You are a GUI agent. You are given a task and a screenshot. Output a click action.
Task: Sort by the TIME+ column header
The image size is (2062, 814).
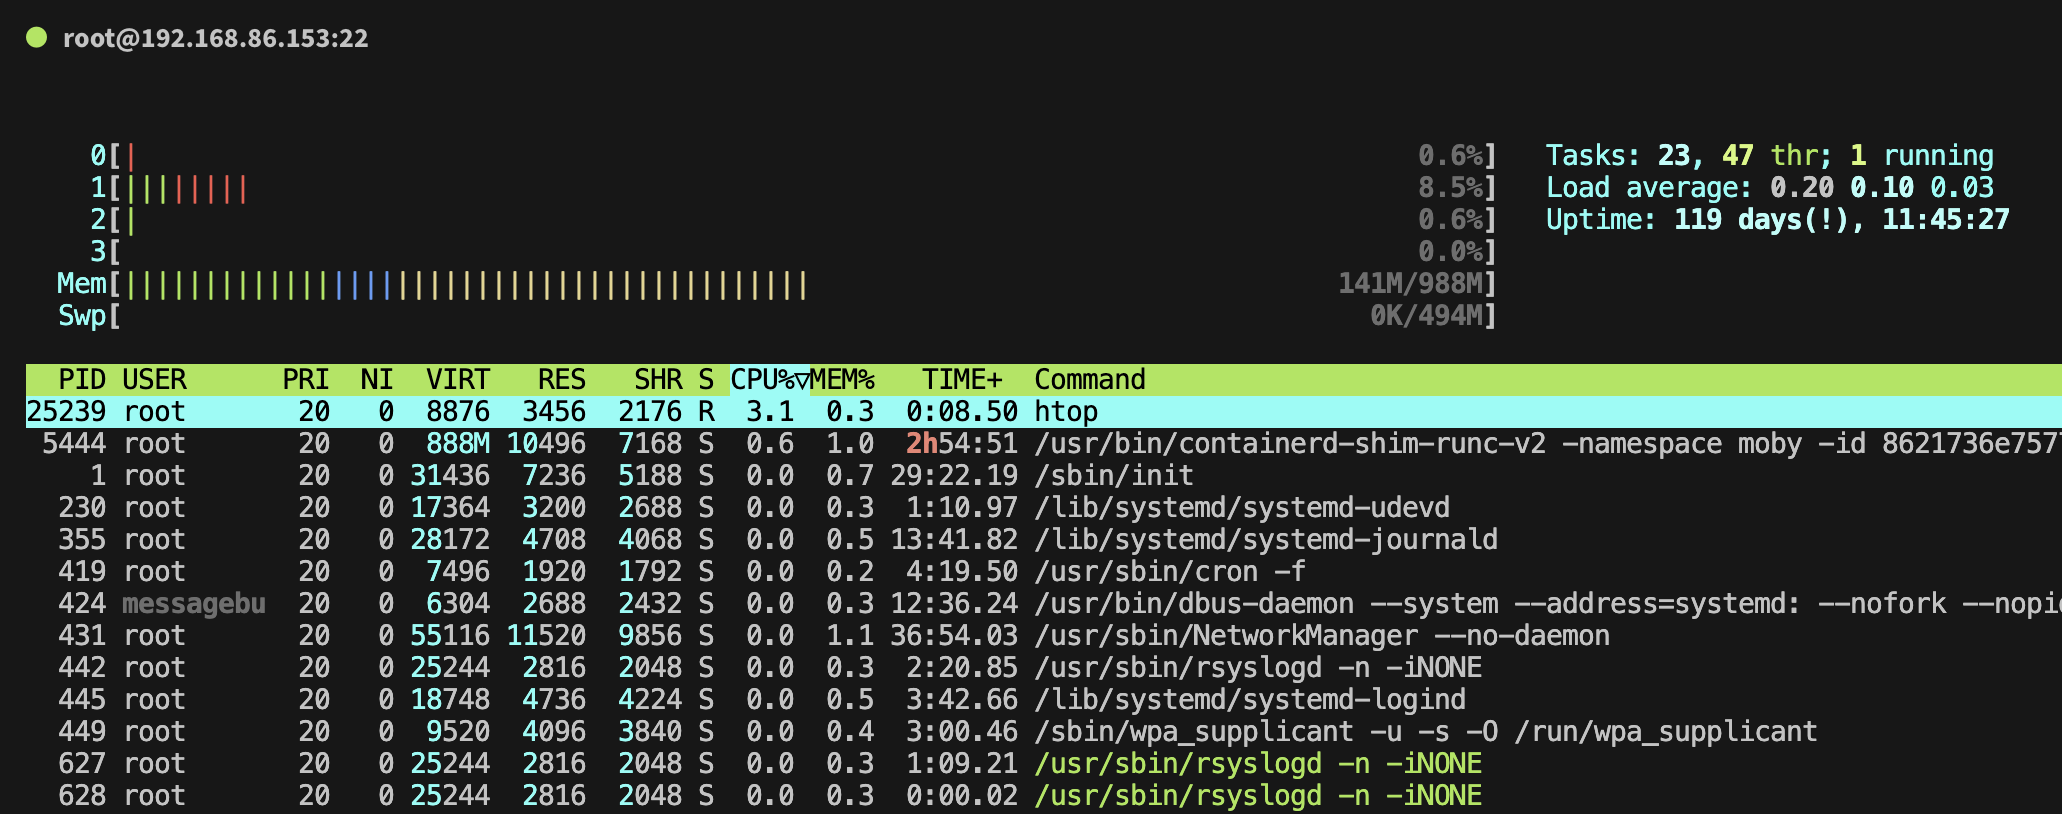pyautogui.click(x=961, y=379)
